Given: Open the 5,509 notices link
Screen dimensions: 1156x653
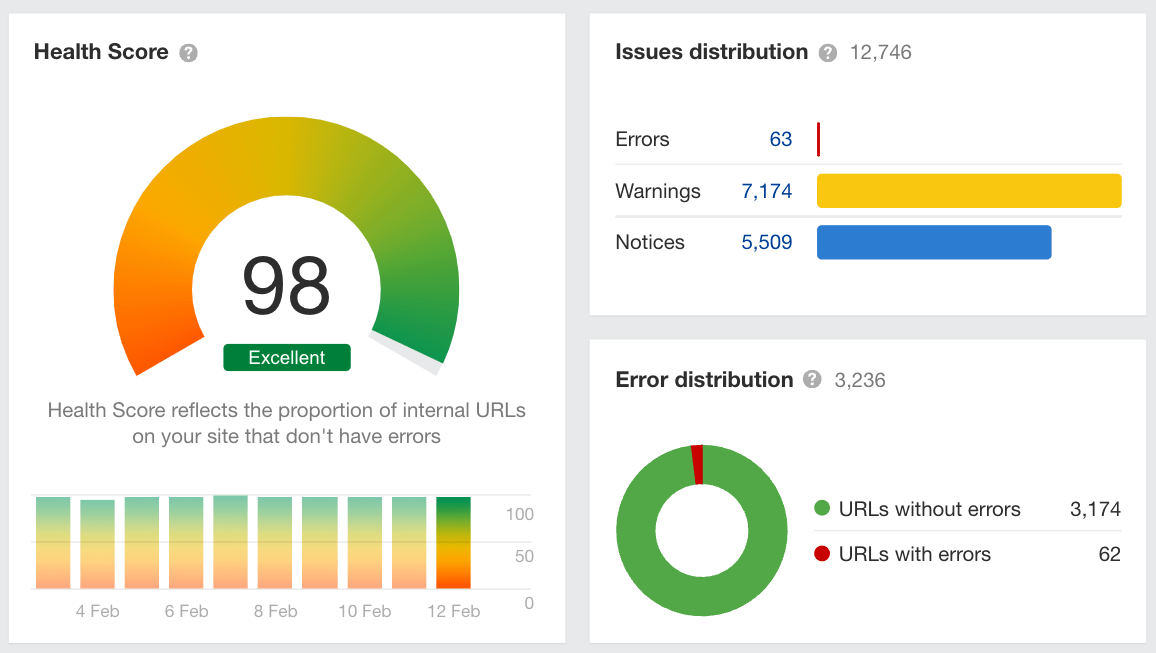Looking at the screenshot, I should 767,242.
